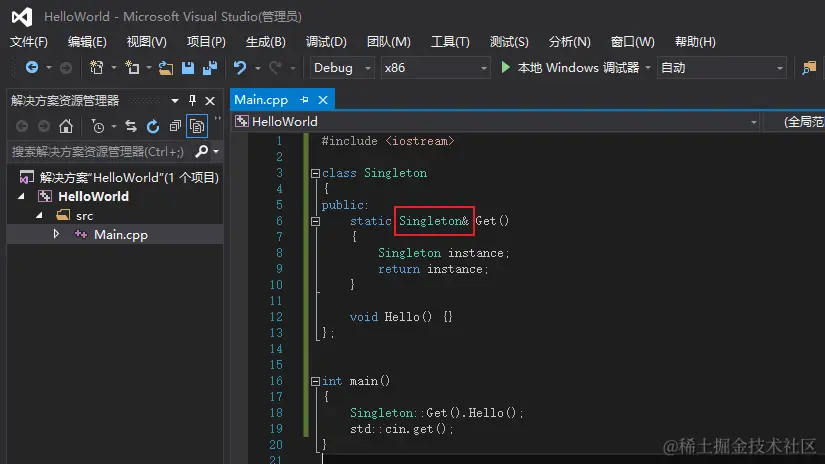Open the Debug configuration dropdown
This screenshot has height=464, width=825.
(342, 68)
